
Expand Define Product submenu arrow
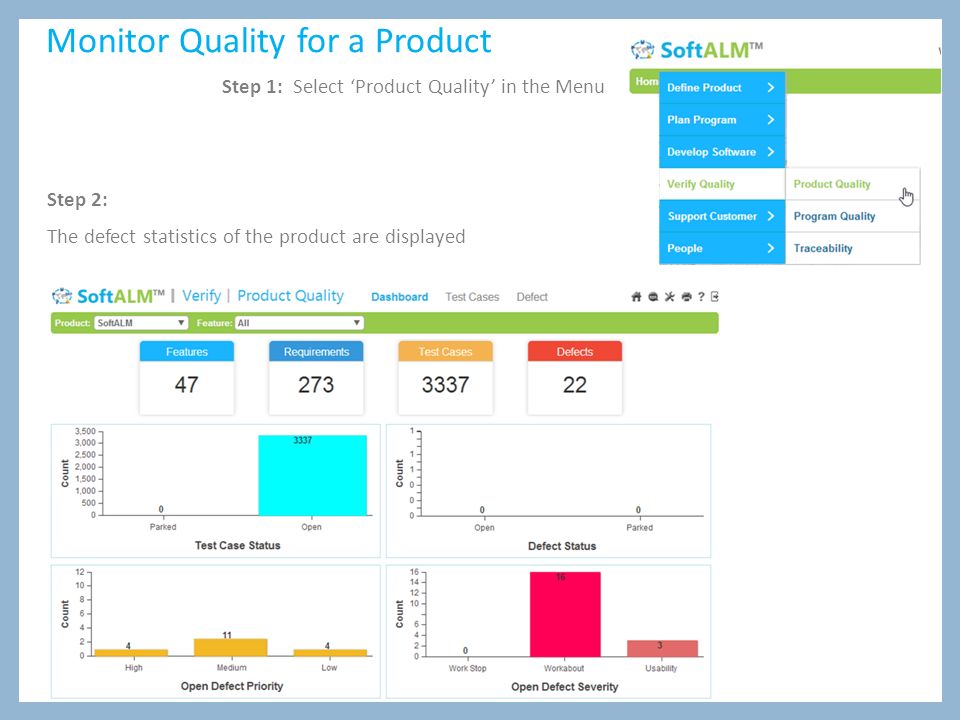point(771,88)
